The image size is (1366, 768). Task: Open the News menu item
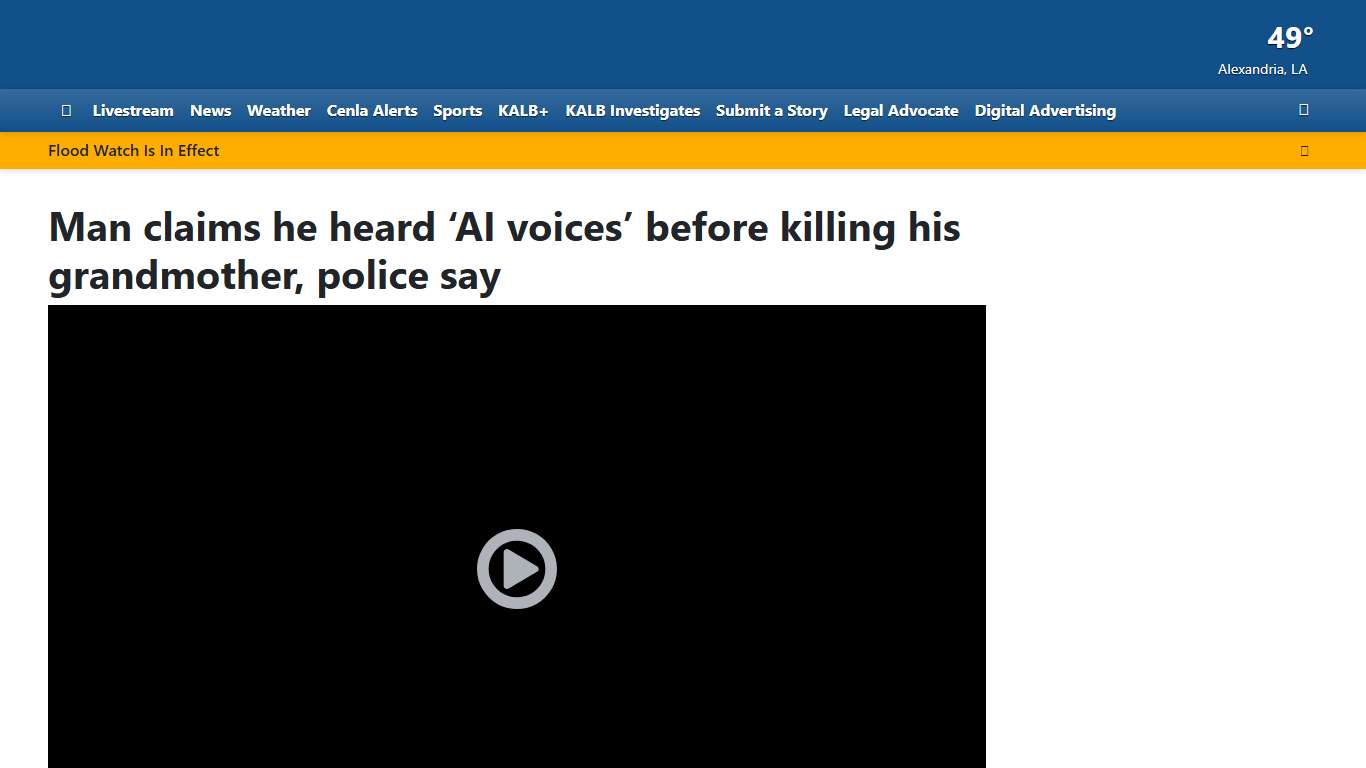(x=210, y=110)
